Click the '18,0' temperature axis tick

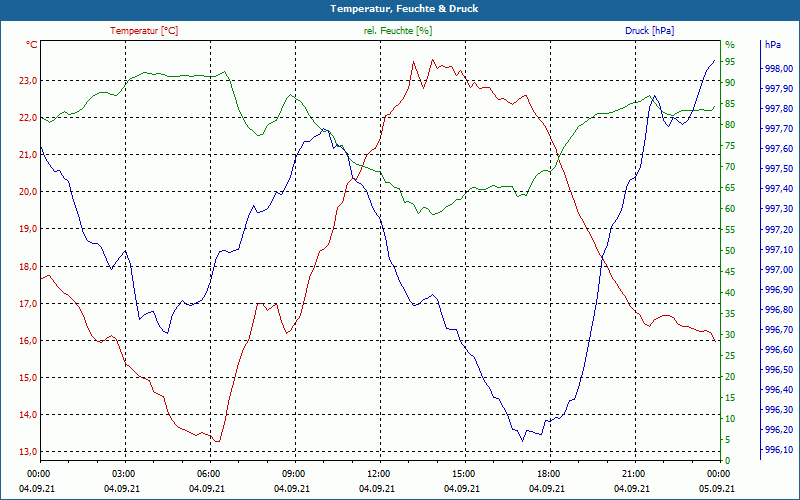click(x=28, y=266)
